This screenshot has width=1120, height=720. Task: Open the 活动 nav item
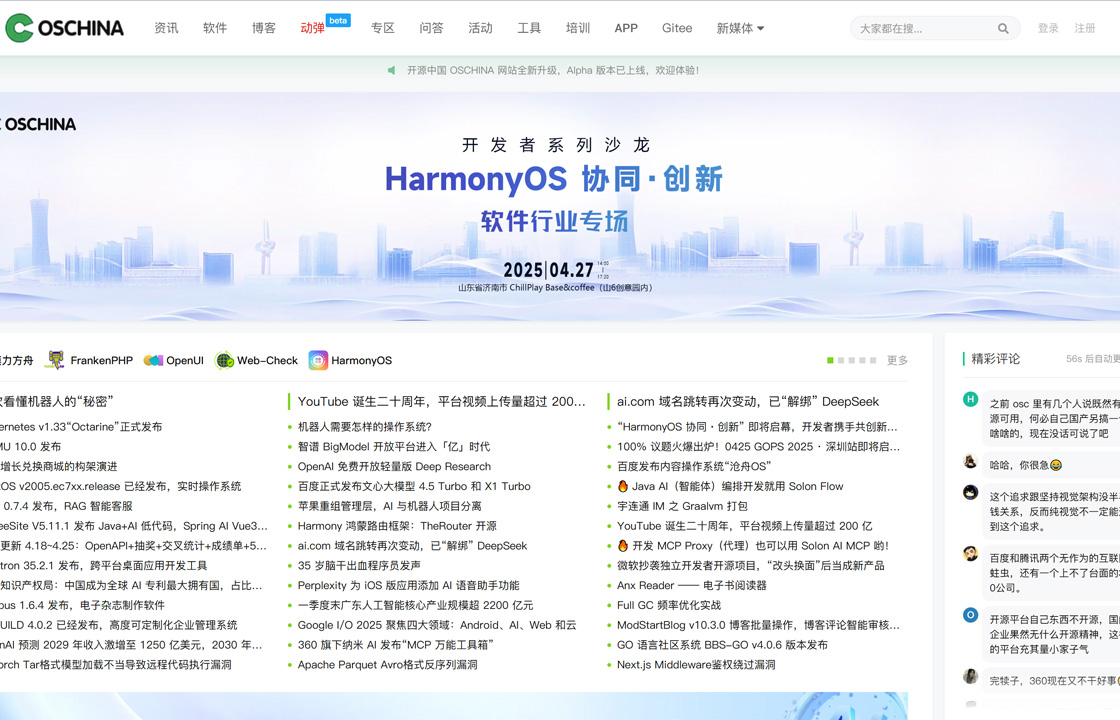[x=480, y=29]
